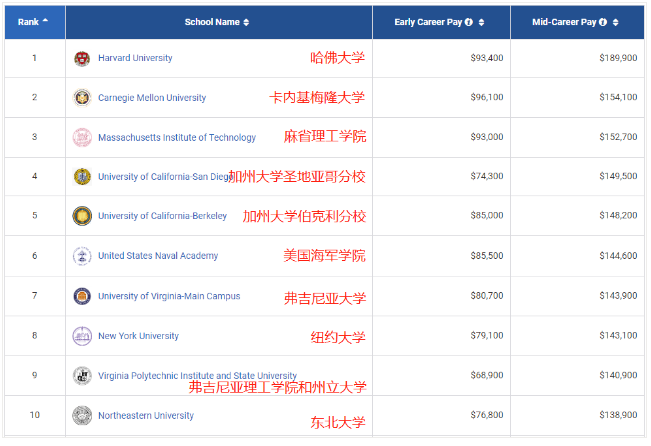This screenshot has height=446, width=651.
Task: Click the Mid-Career Pay info icon
Action: [603, 22]
